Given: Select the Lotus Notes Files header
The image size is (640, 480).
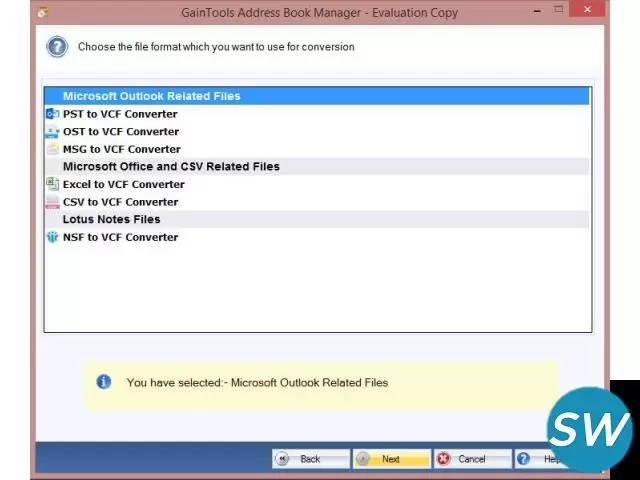Looking at the screenshot, I should [111, 219].
